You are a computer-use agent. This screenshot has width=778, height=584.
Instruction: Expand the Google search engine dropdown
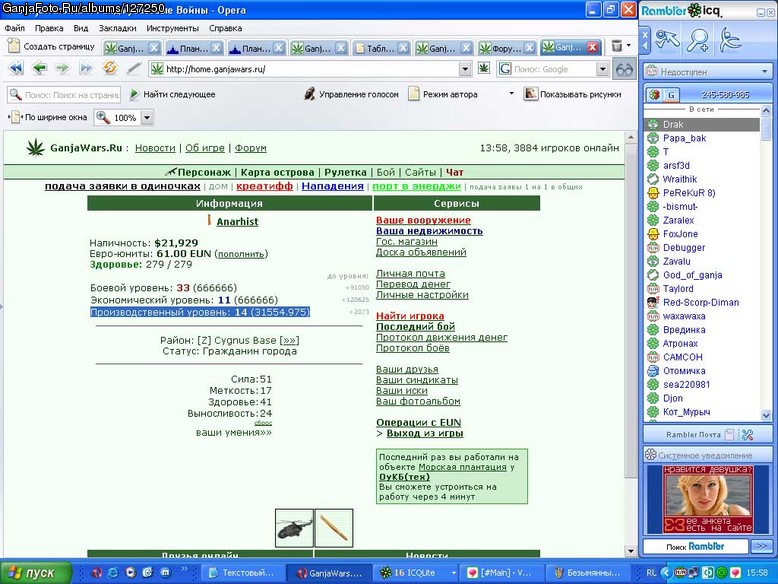(602, 69)
